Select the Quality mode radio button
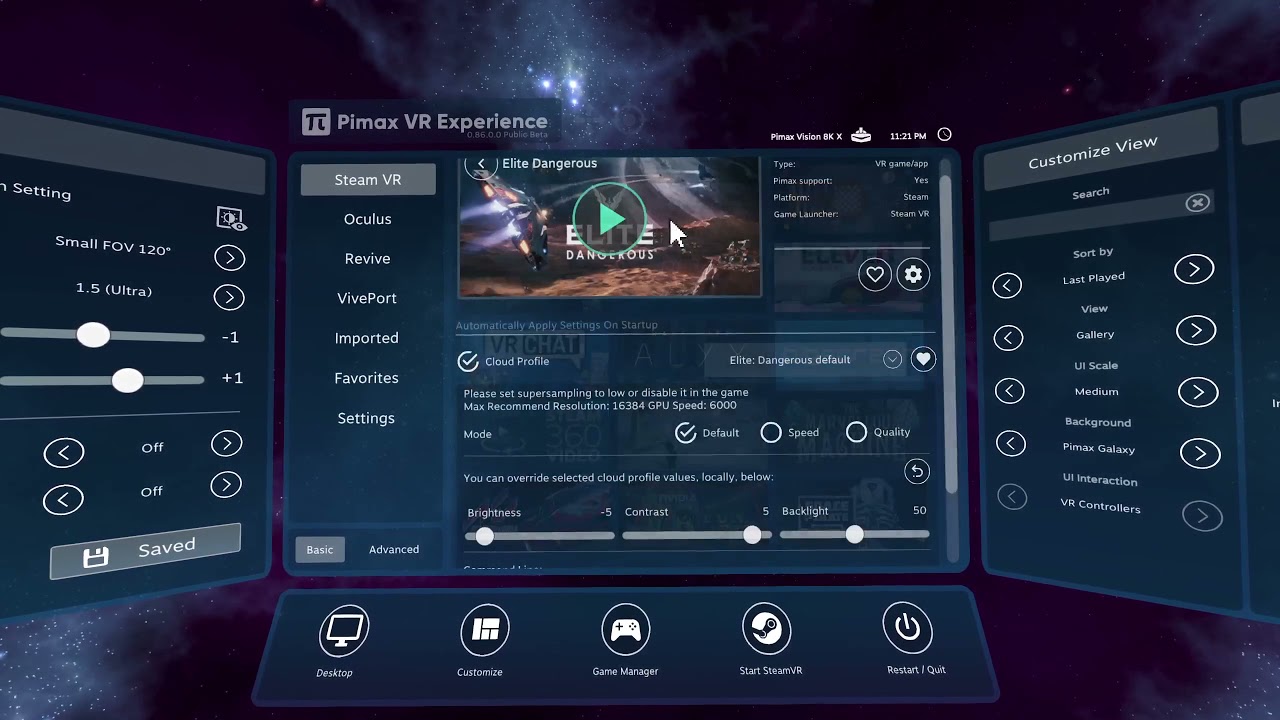The width and height of the screenshot is (1280, 720). click(856, 432)
